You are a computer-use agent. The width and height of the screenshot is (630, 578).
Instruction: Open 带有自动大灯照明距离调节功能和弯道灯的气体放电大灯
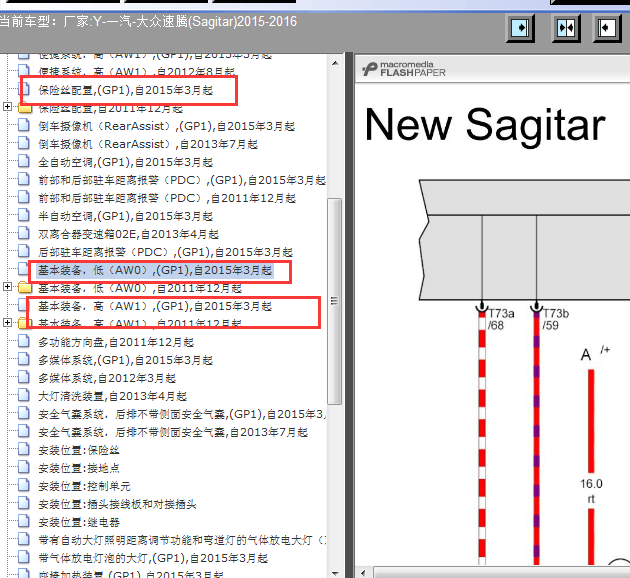point(182,540)
